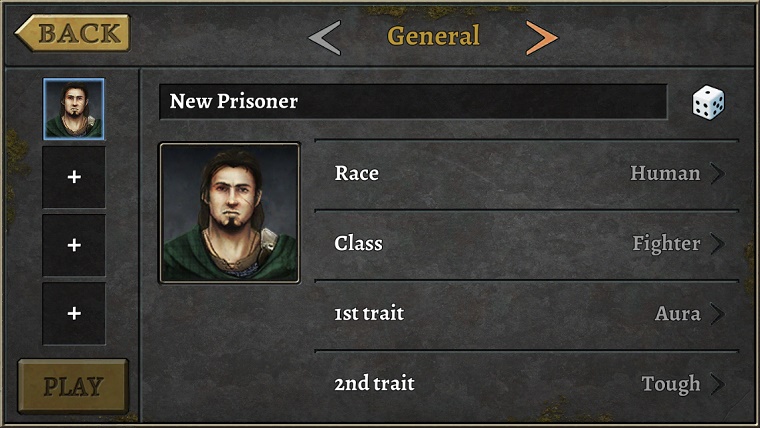Image resolution: width=760 pixels, height=428 pixels.
Task: Change the 1st trait option
Action: click(526, 314)
